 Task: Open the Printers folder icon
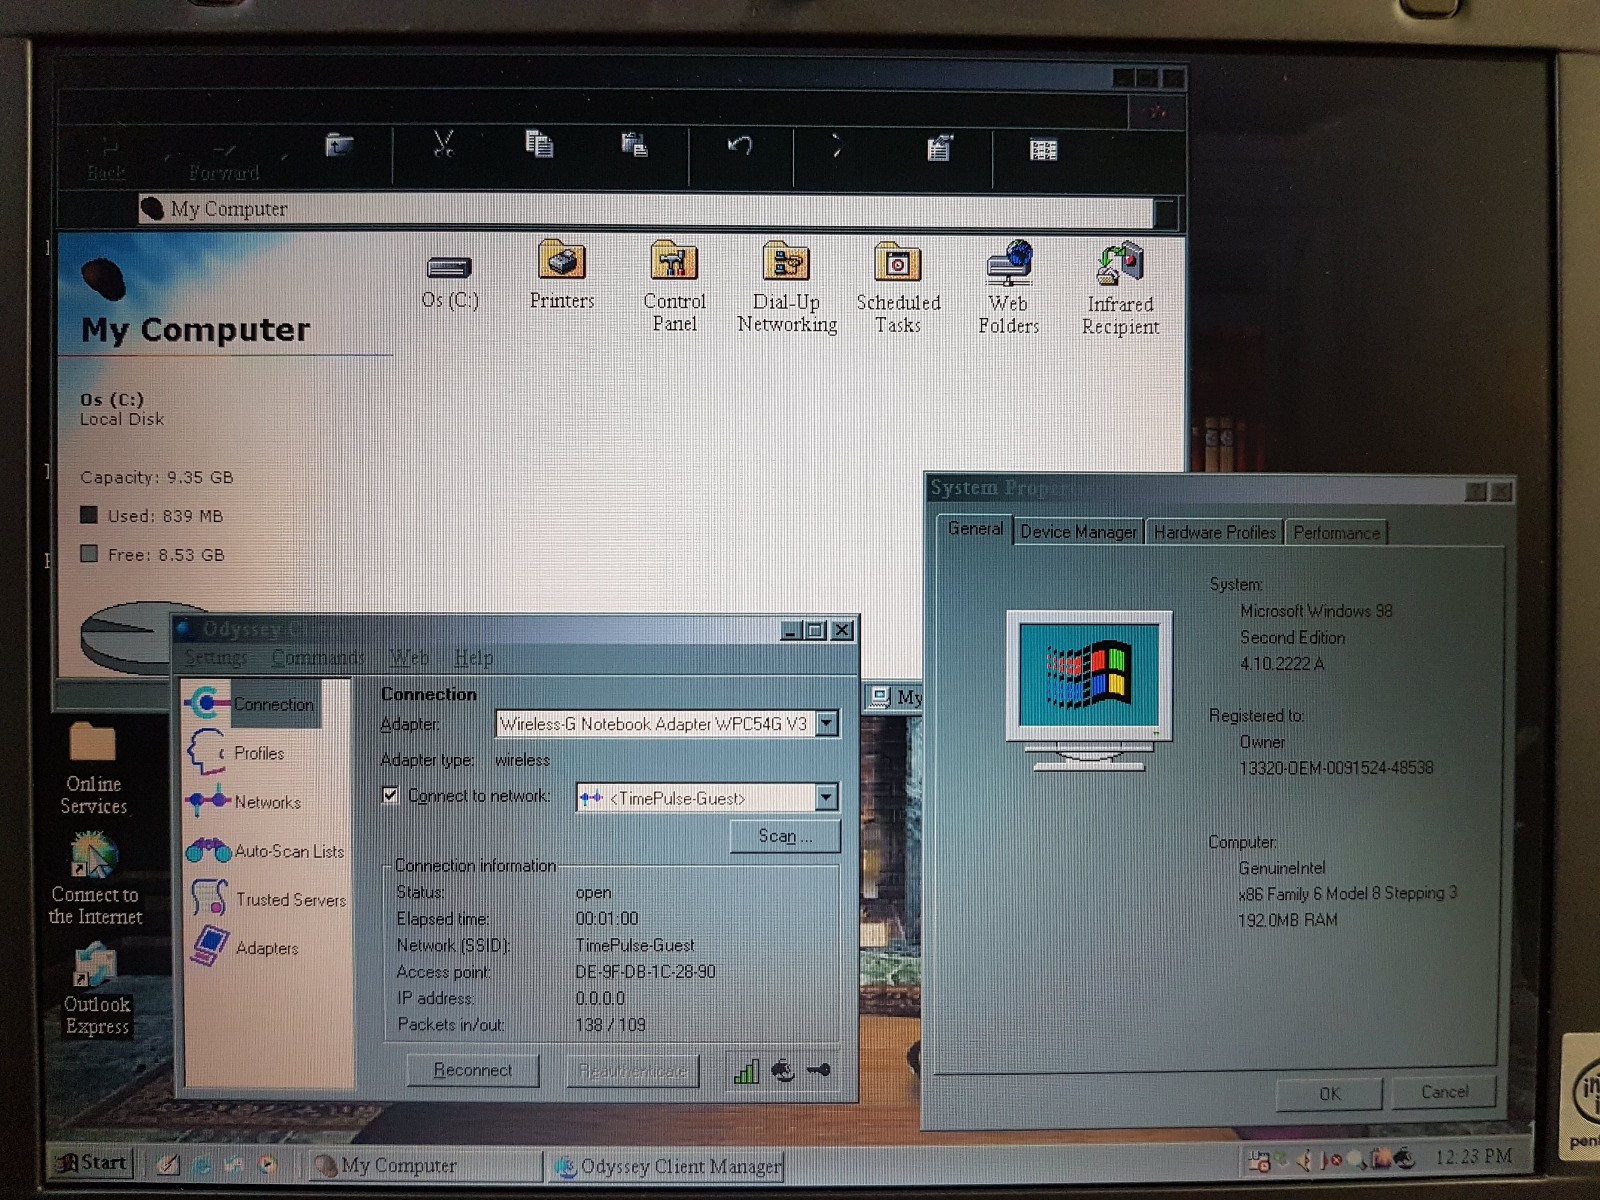(562, 275)
